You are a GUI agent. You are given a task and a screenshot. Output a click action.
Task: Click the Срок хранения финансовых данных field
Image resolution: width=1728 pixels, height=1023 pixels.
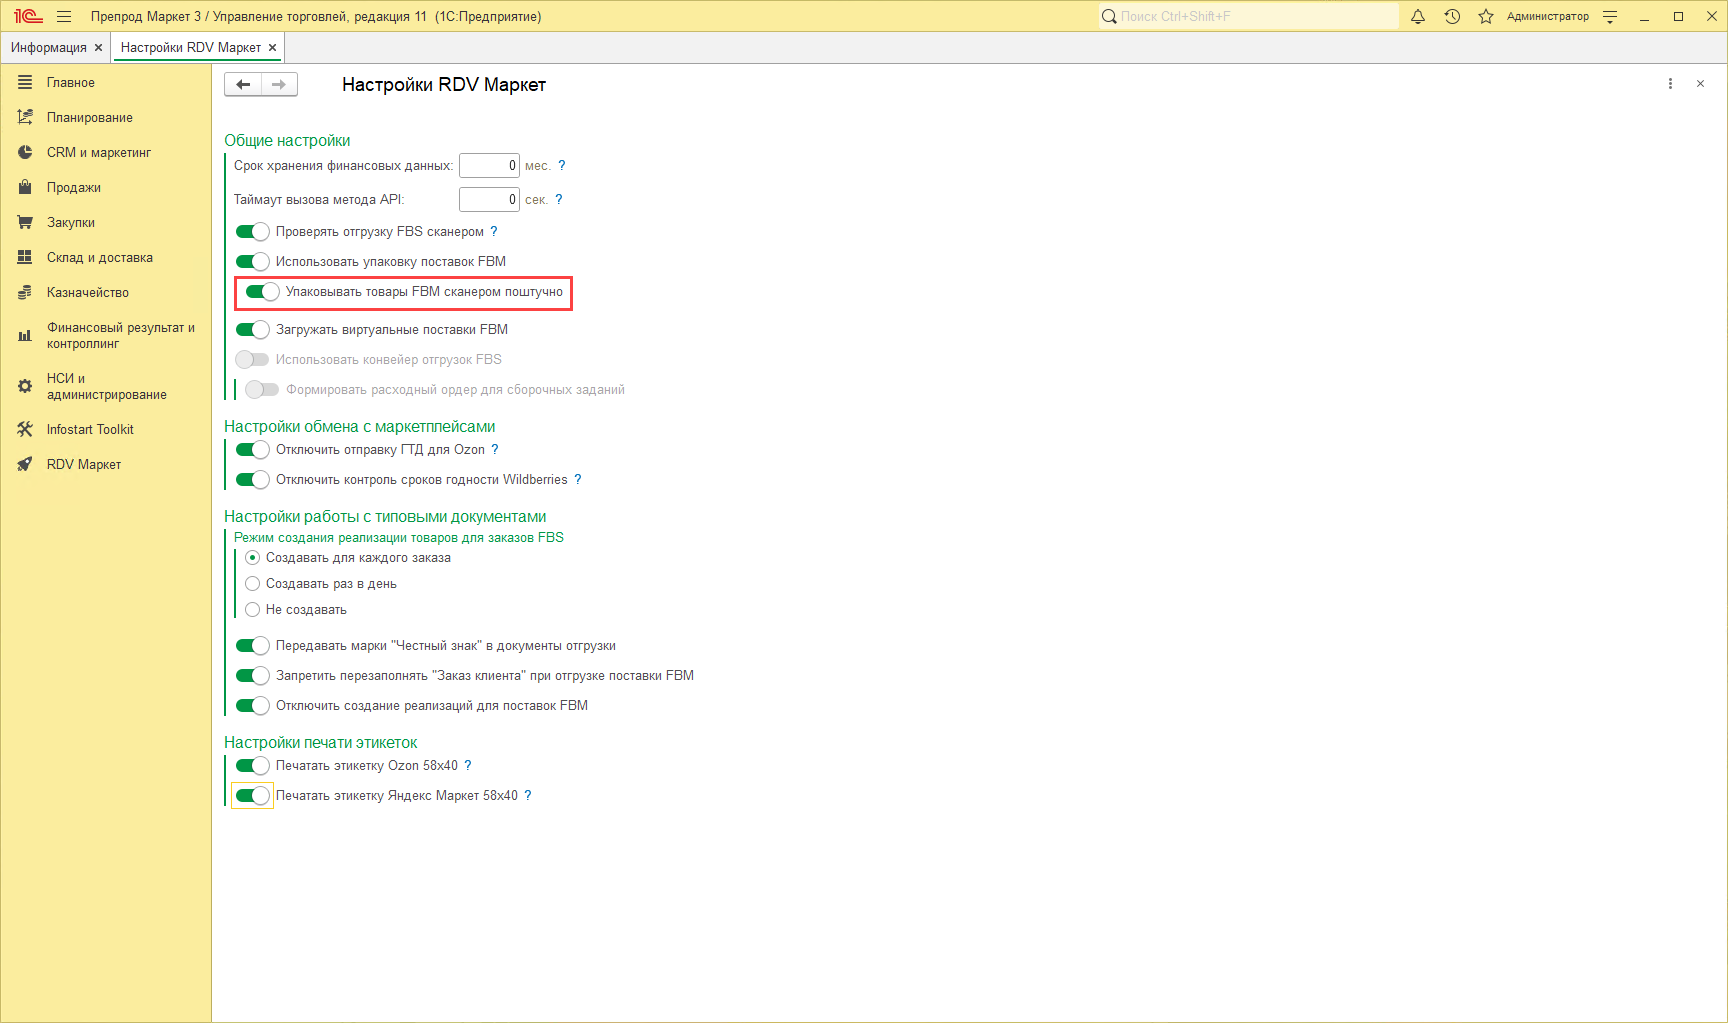coord(489,165)
